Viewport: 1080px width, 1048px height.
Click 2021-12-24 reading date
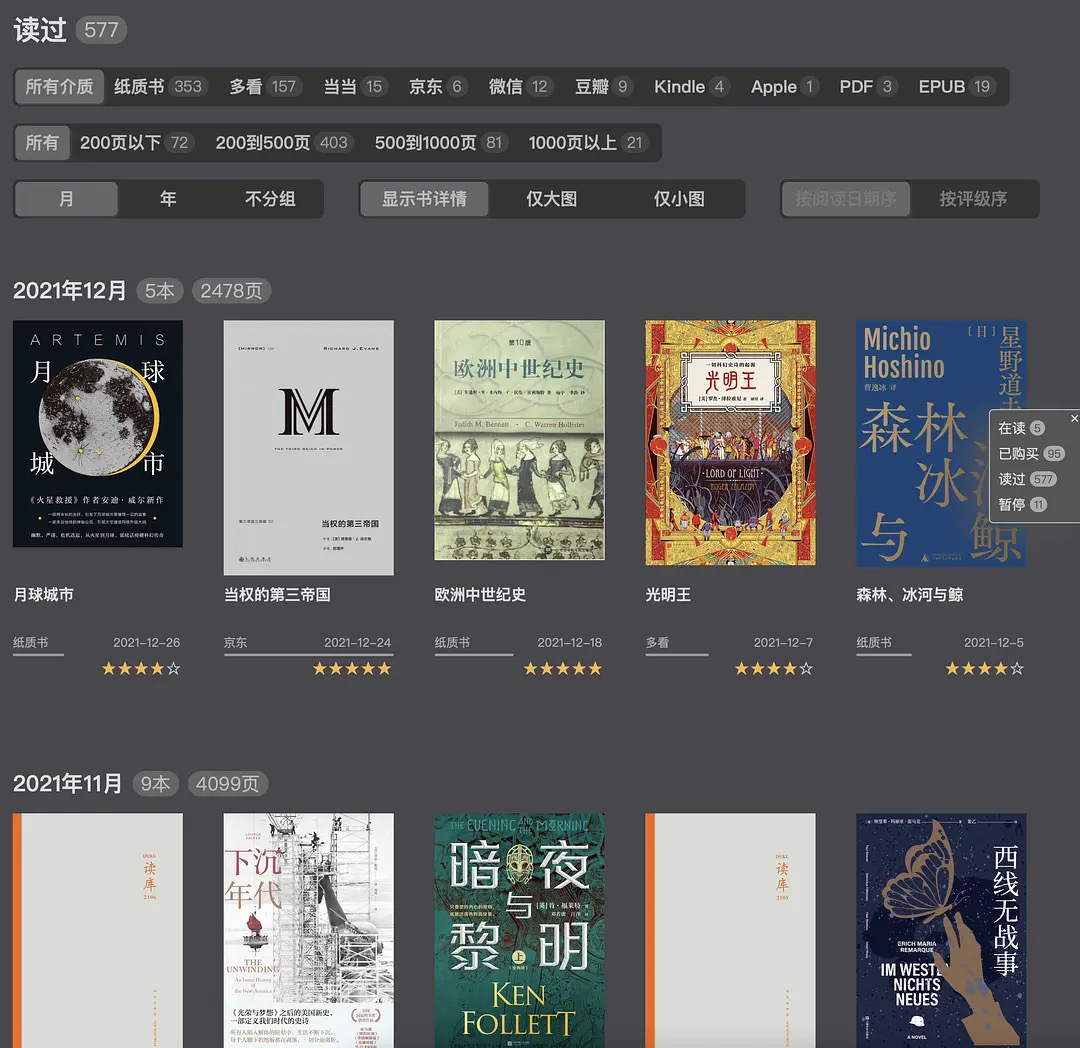(357, 642)
